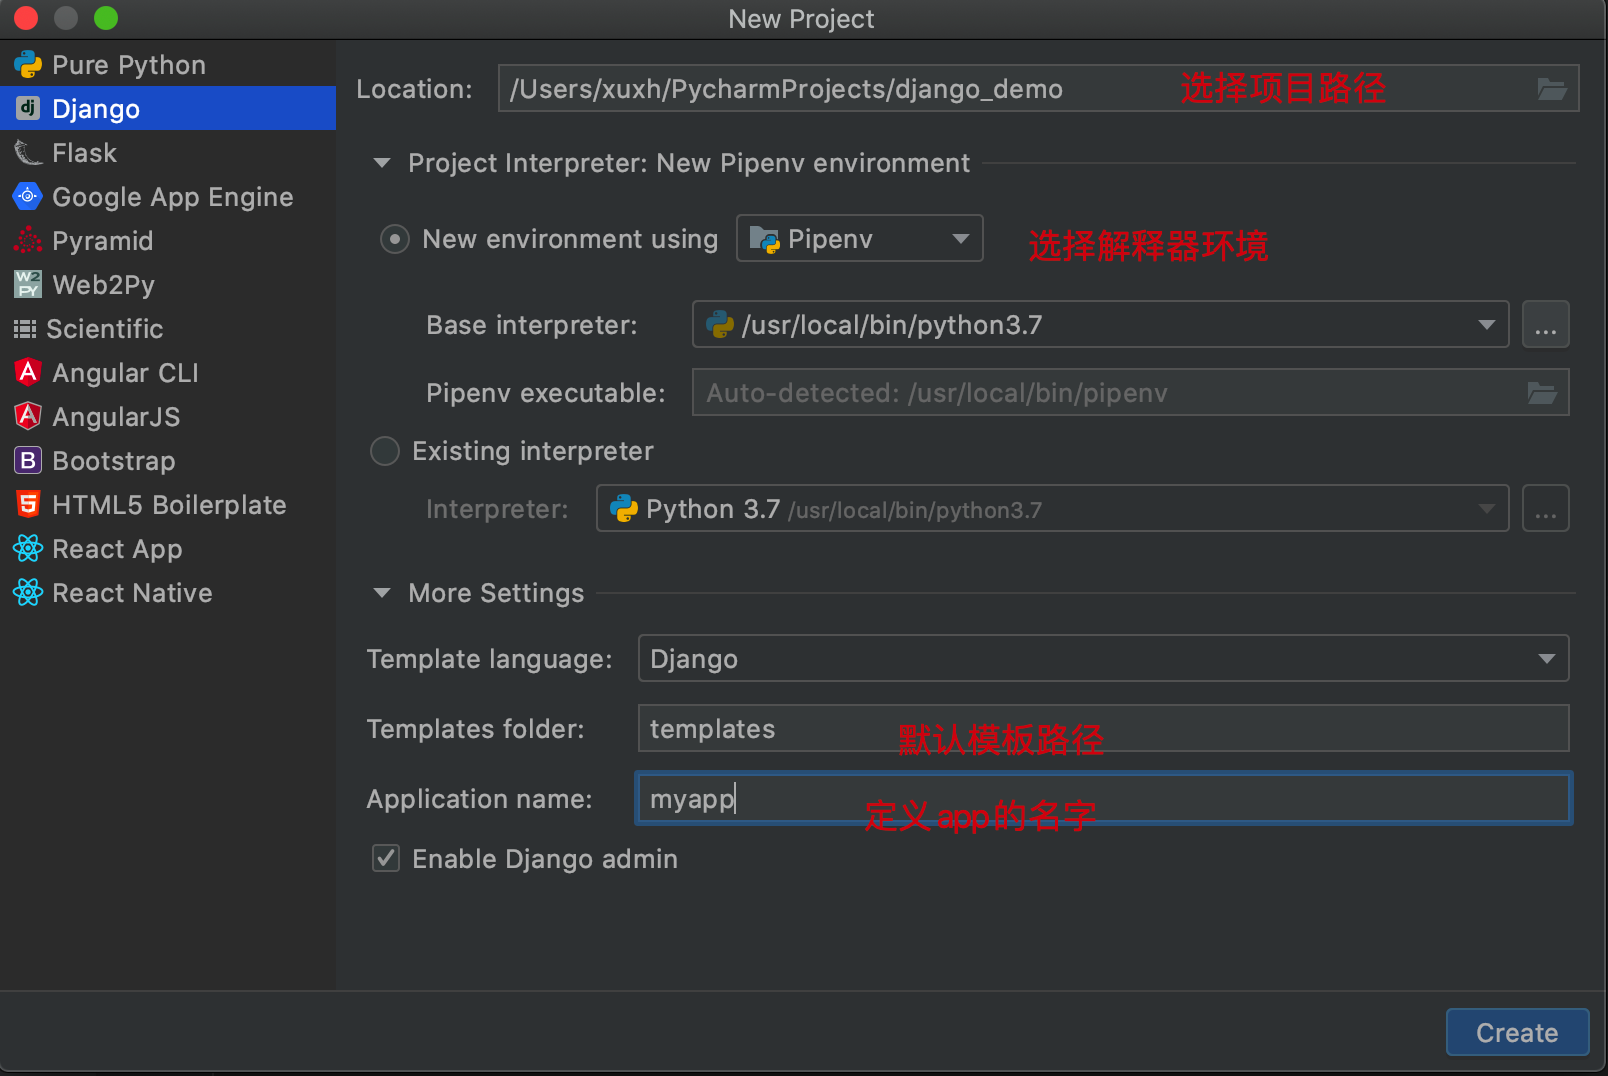Click the Pipenv executable field

1130,392
